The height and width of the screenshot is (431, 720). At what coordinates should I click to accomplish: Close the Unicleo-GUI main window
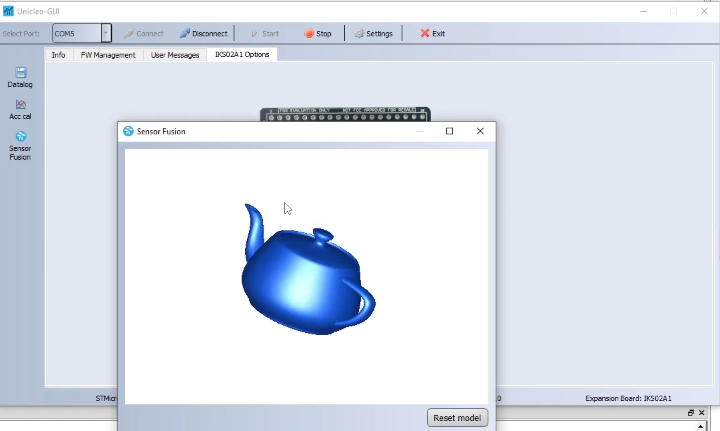coord(704,11)
